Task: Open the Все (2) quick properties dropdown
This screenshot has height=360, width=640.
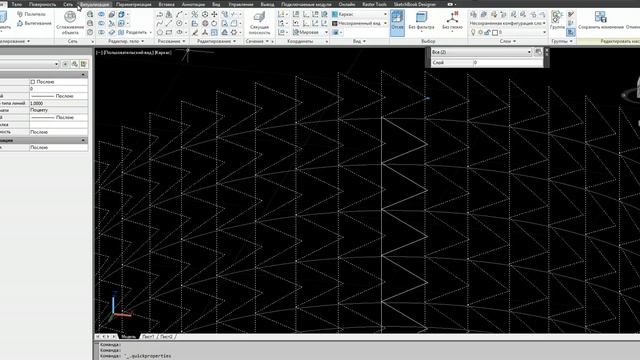Action: point(482,52)
